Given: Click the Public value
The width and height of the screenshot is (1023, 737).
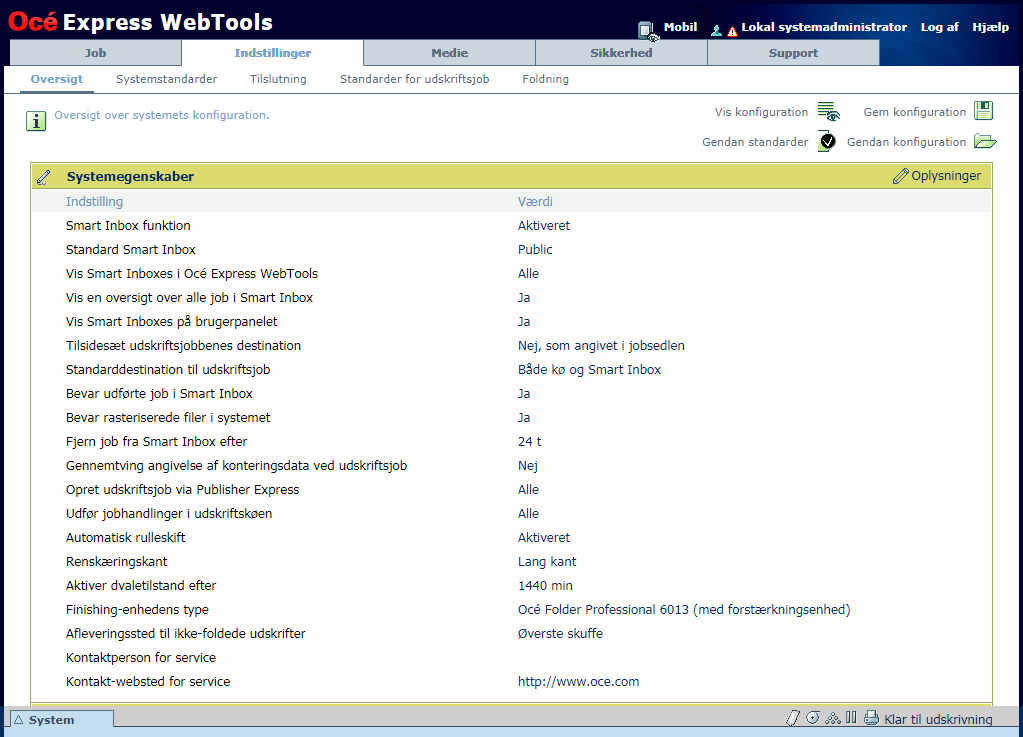Looking at the screenshot, I should pos(535,250).
